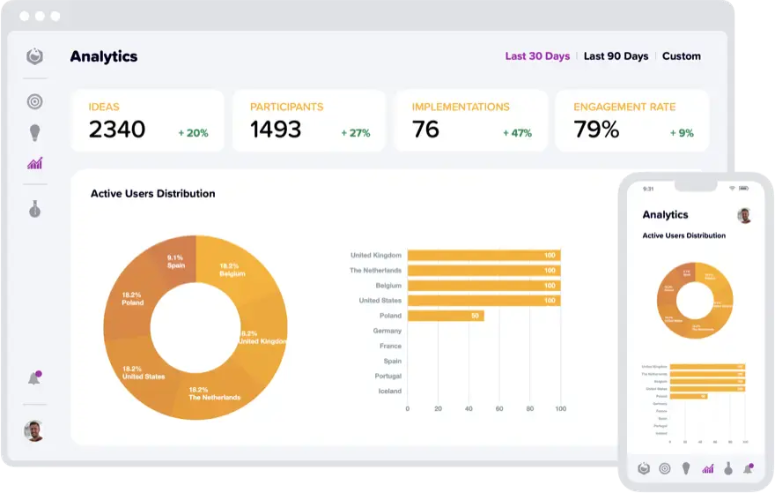Click the app logo in desktop sidebar
This screenshot has height=493, width=775.
pos(35,56)
